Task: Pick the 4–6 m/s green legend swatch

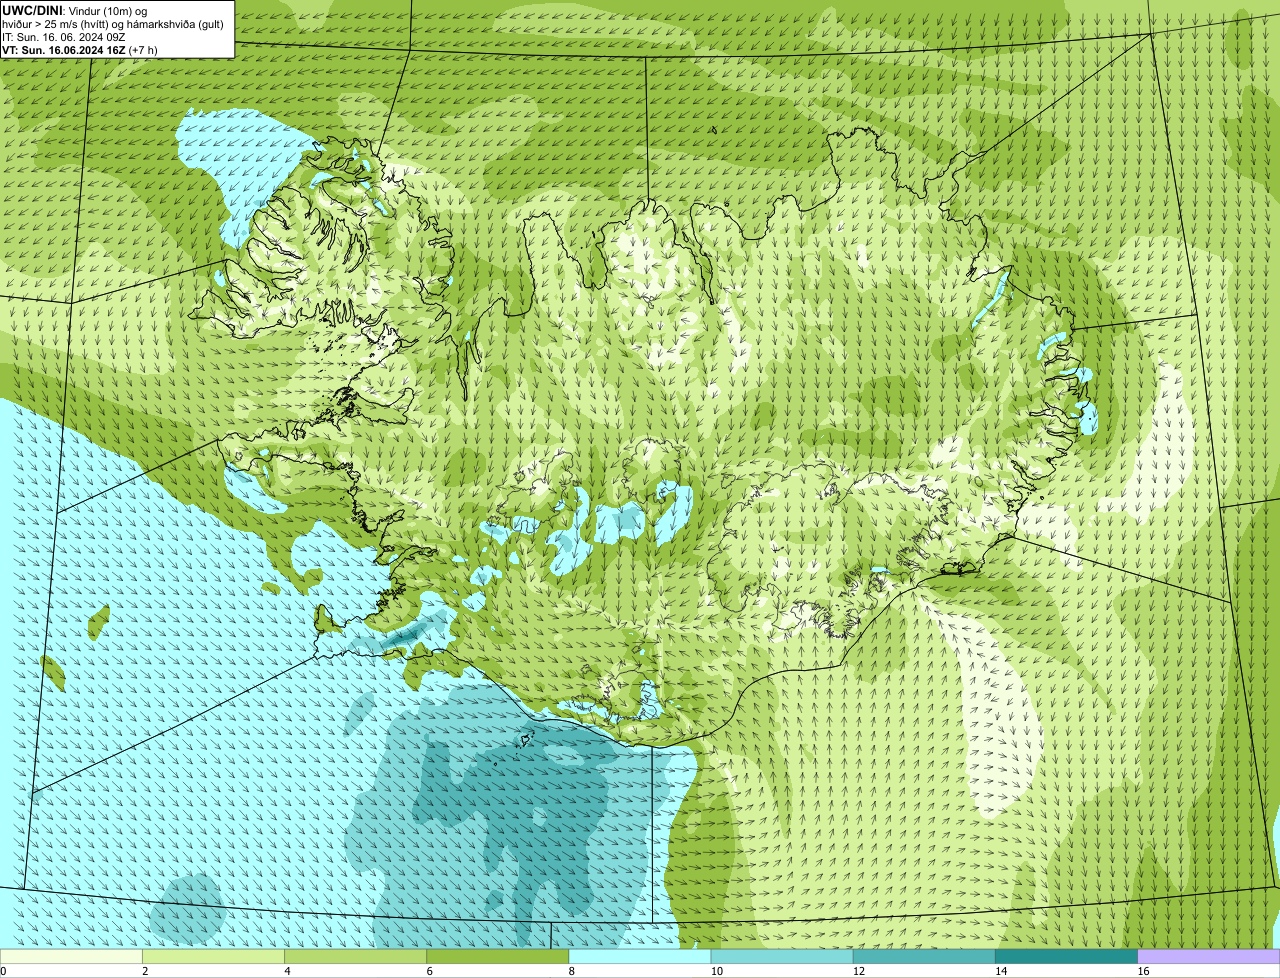Action: point(356,957)
